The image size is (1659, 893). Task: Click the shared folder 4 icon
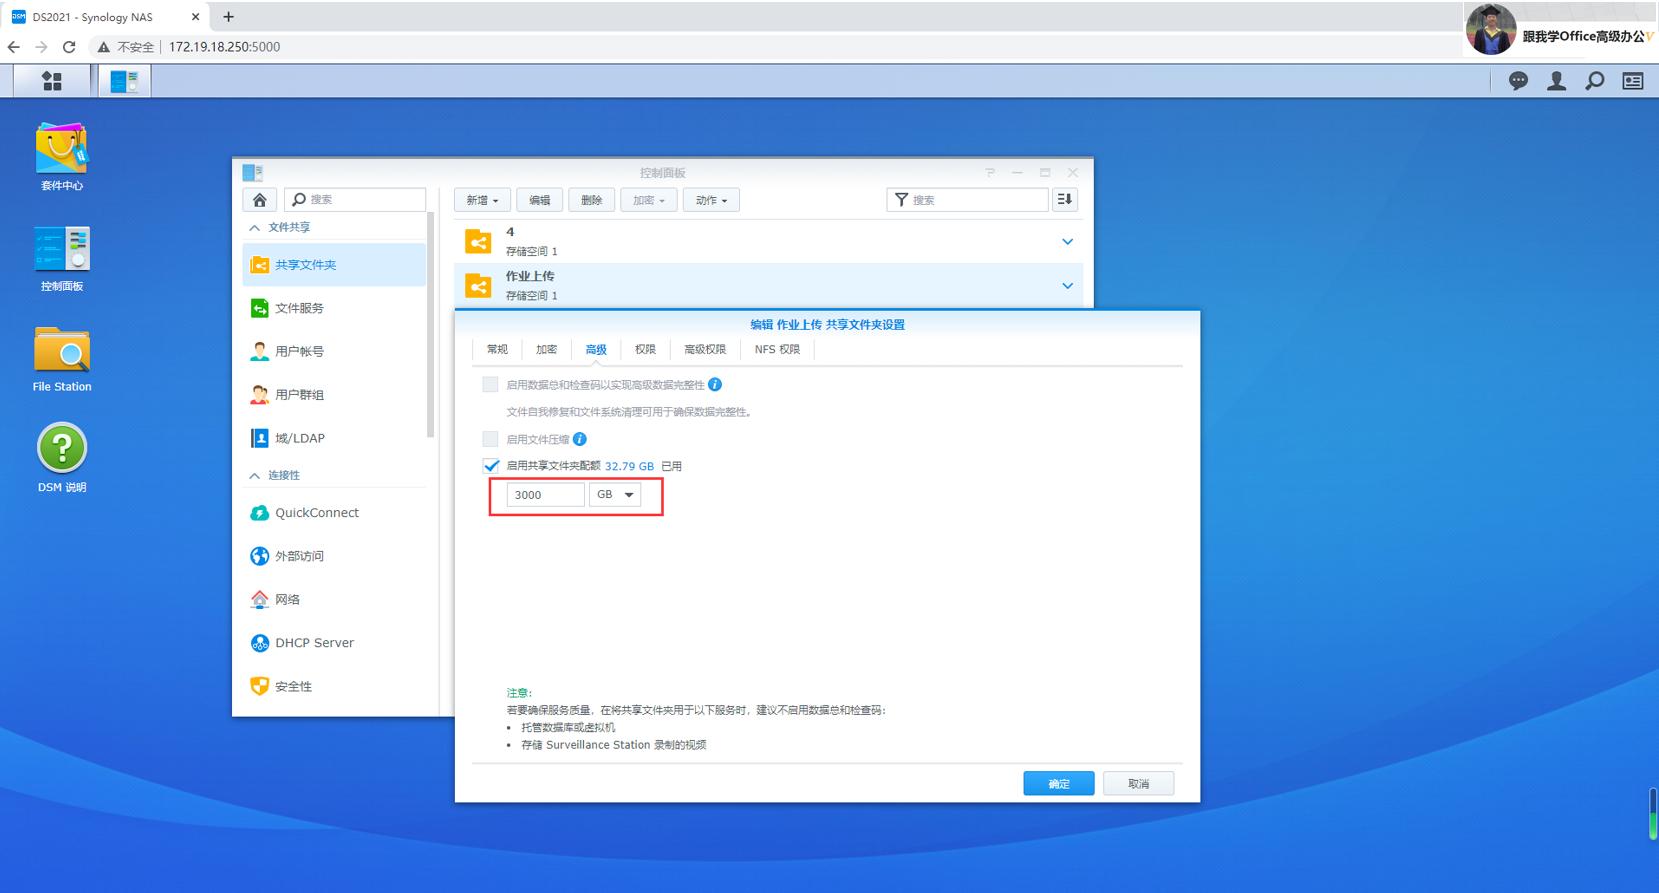(x=478, y=241)
